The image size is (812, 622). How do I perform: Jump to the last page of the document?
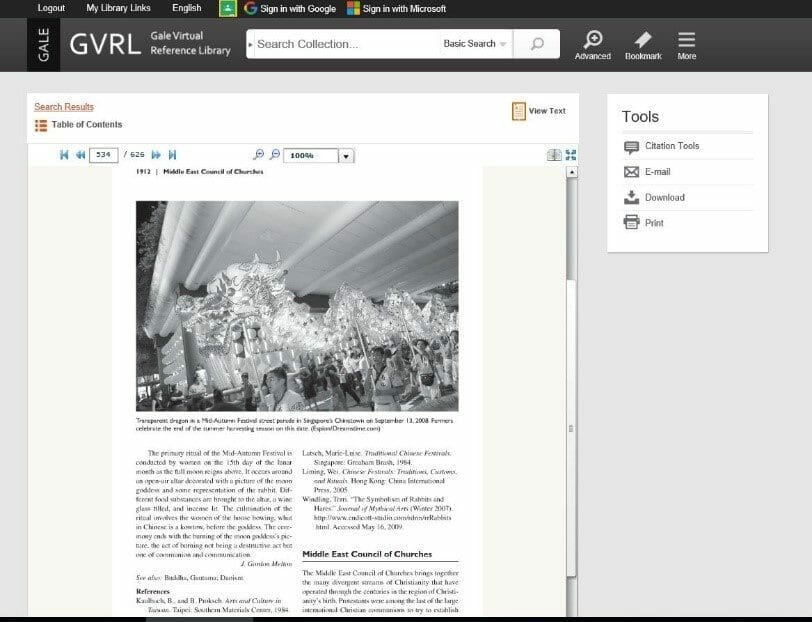click(x=172, y=155)
